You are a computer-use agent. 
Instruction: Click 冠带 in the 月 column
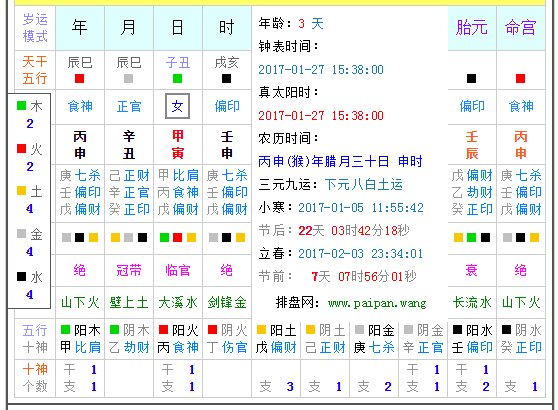point(129,270)
